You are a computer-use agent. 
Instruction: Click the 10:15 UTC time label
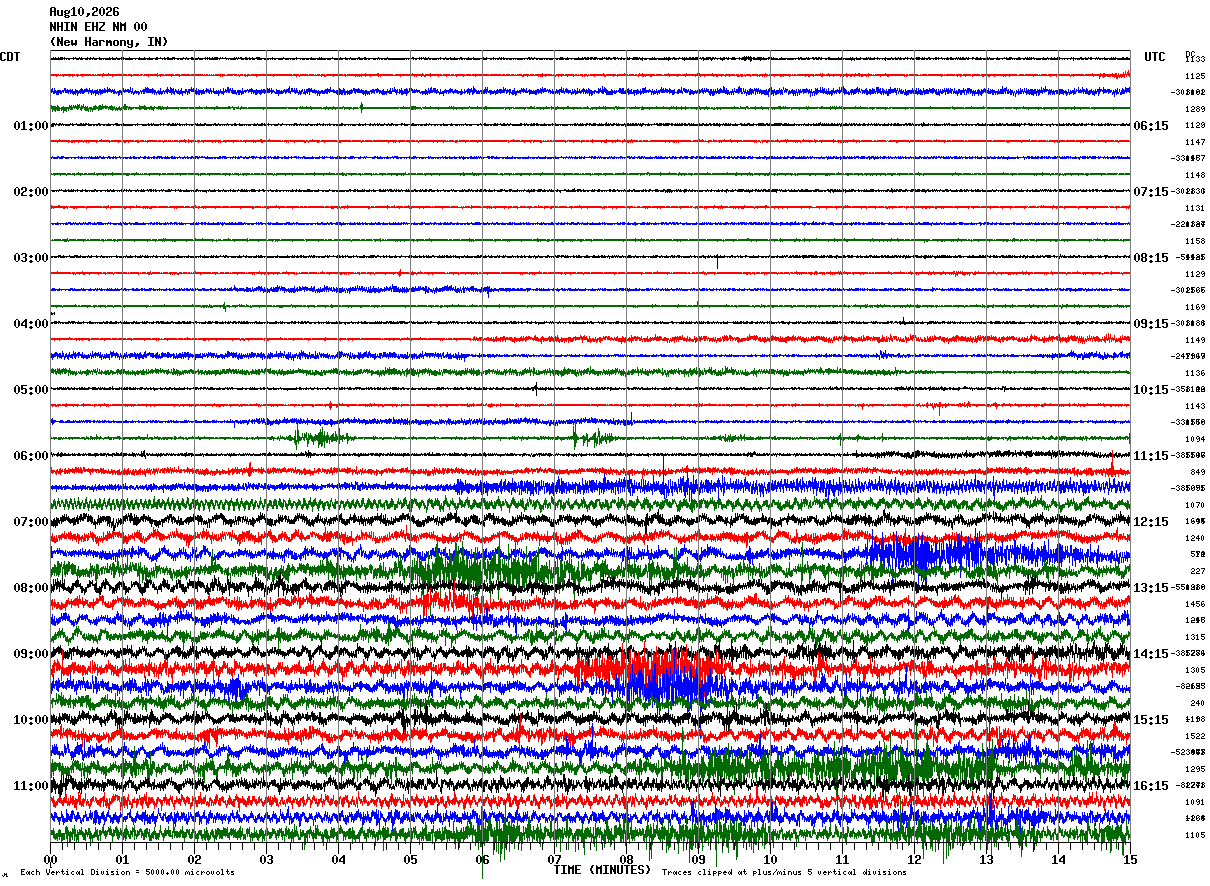[1151, 390]
